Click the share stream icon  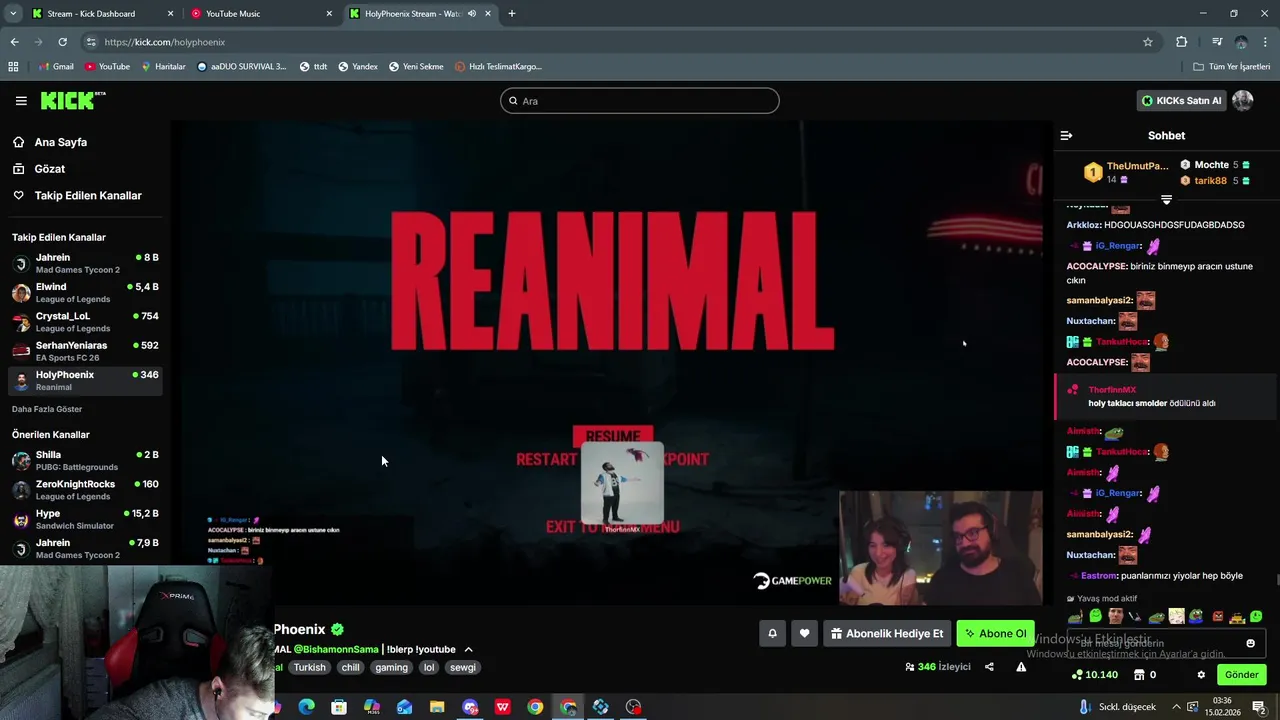(x=989, y=667)
